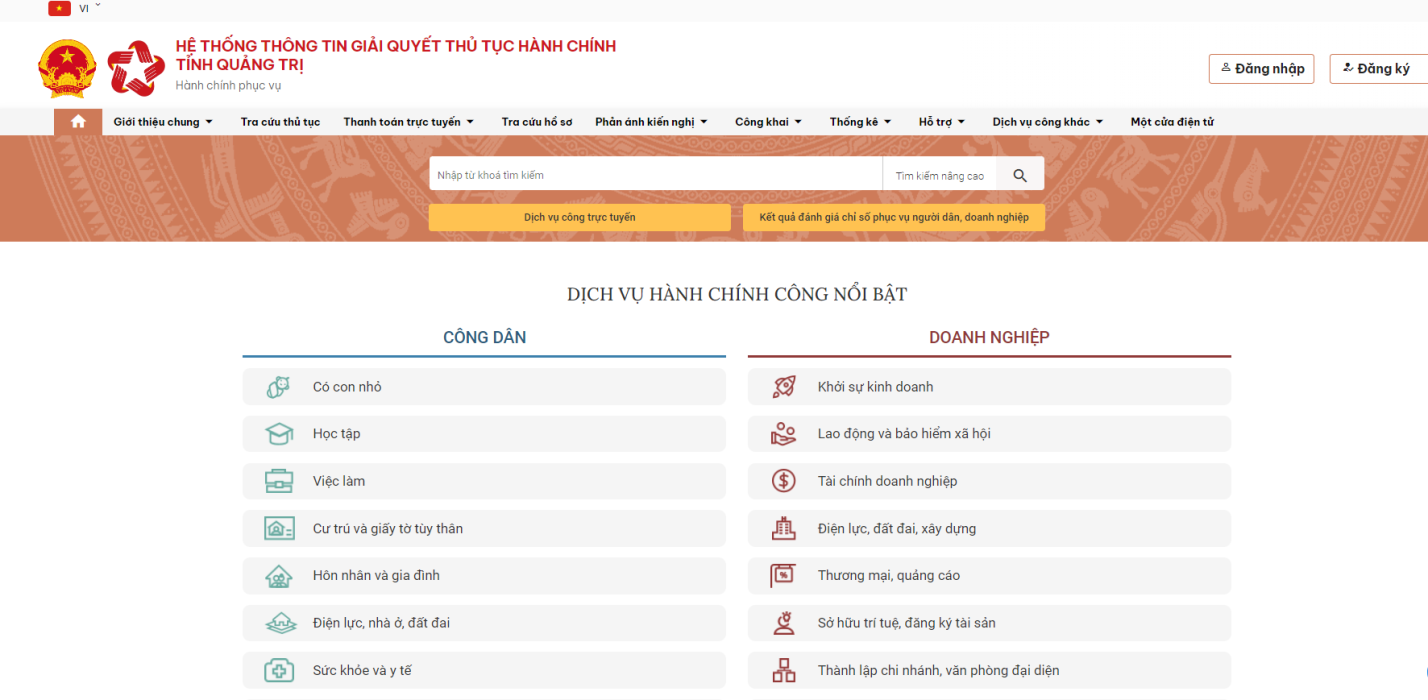Click the Vietnam national emblem logo

click(x=67, y=68)
